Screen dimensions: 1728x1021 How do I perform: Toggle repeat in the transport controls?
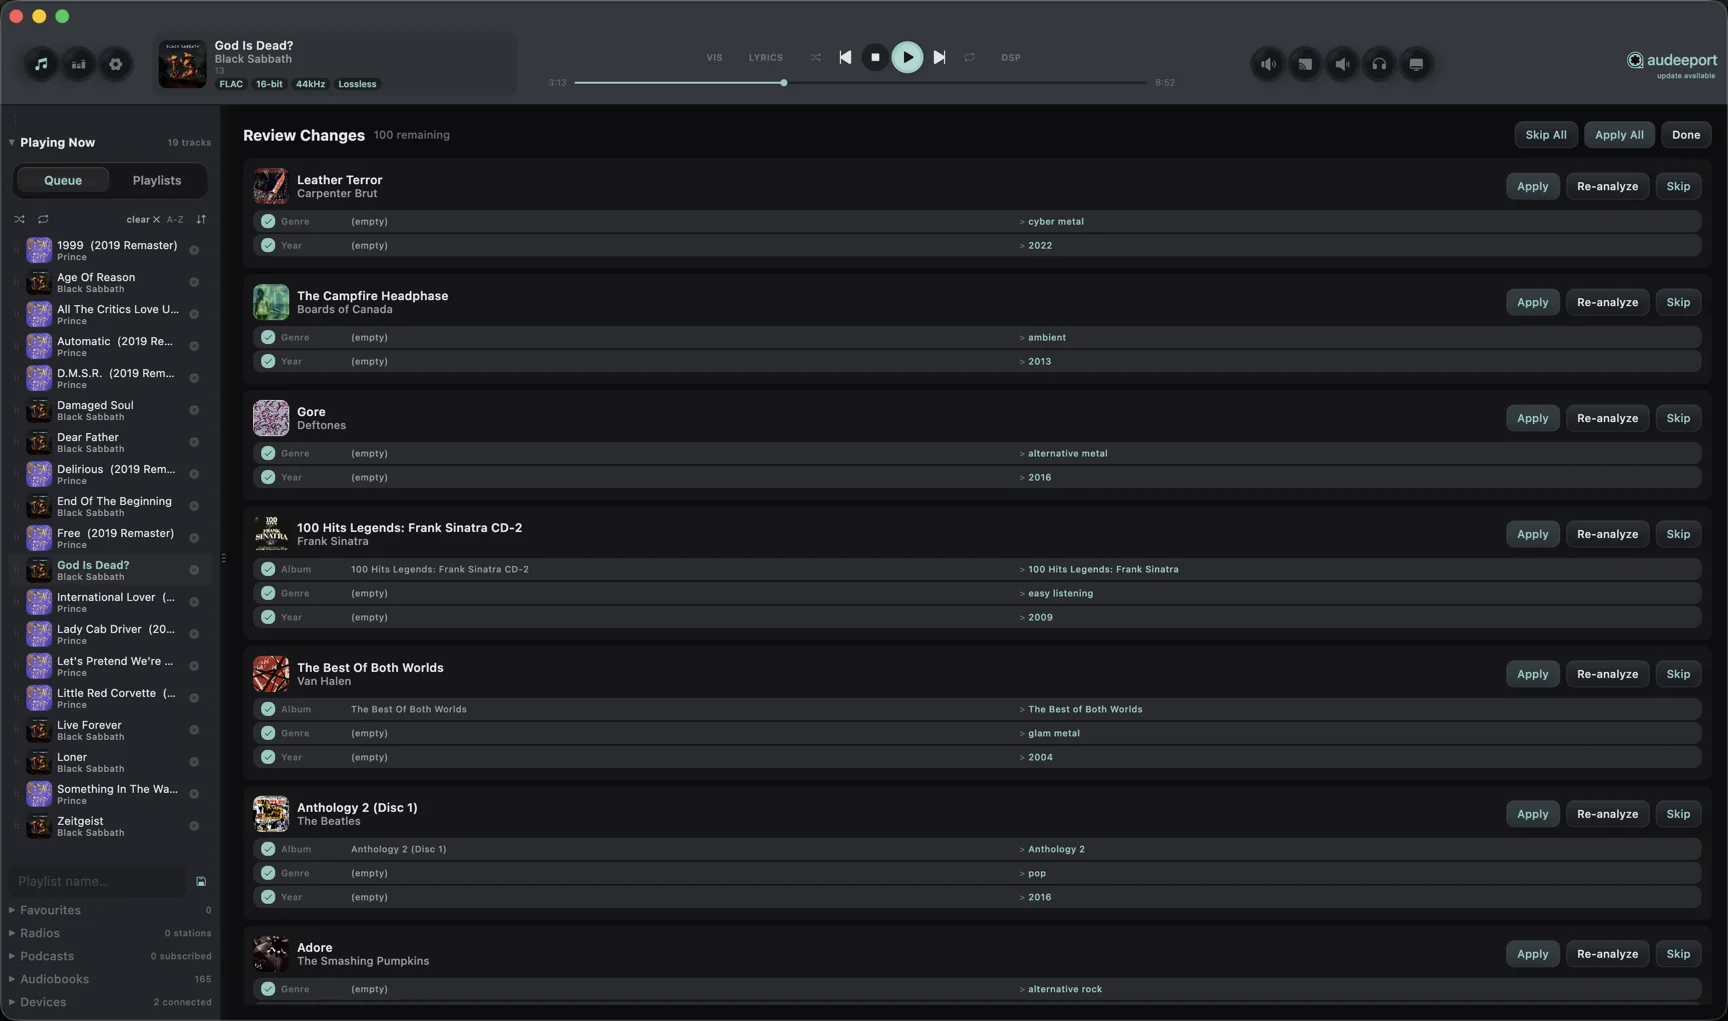coord(969,57)
